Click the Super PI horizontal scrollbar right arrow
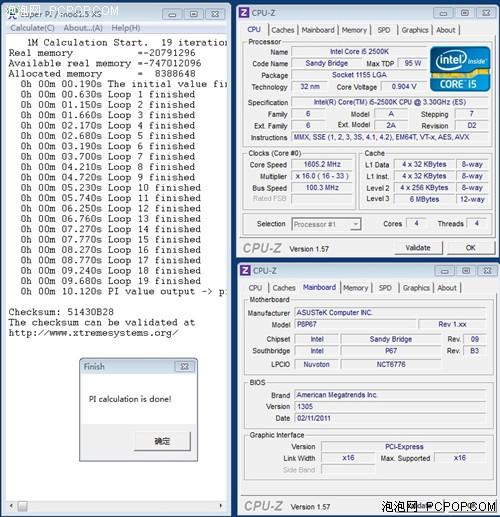The image size is (500, 517). click(x=221, y=506)
